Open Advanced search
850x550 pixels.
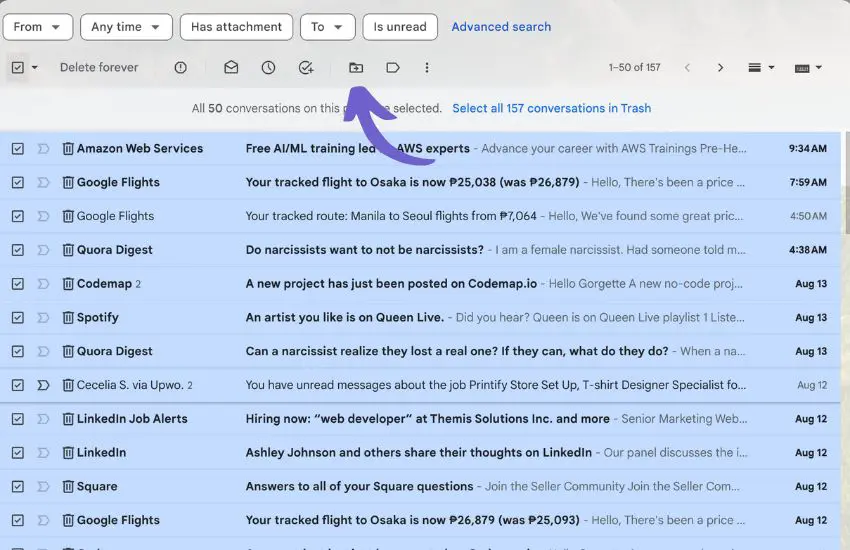point(501,27)
